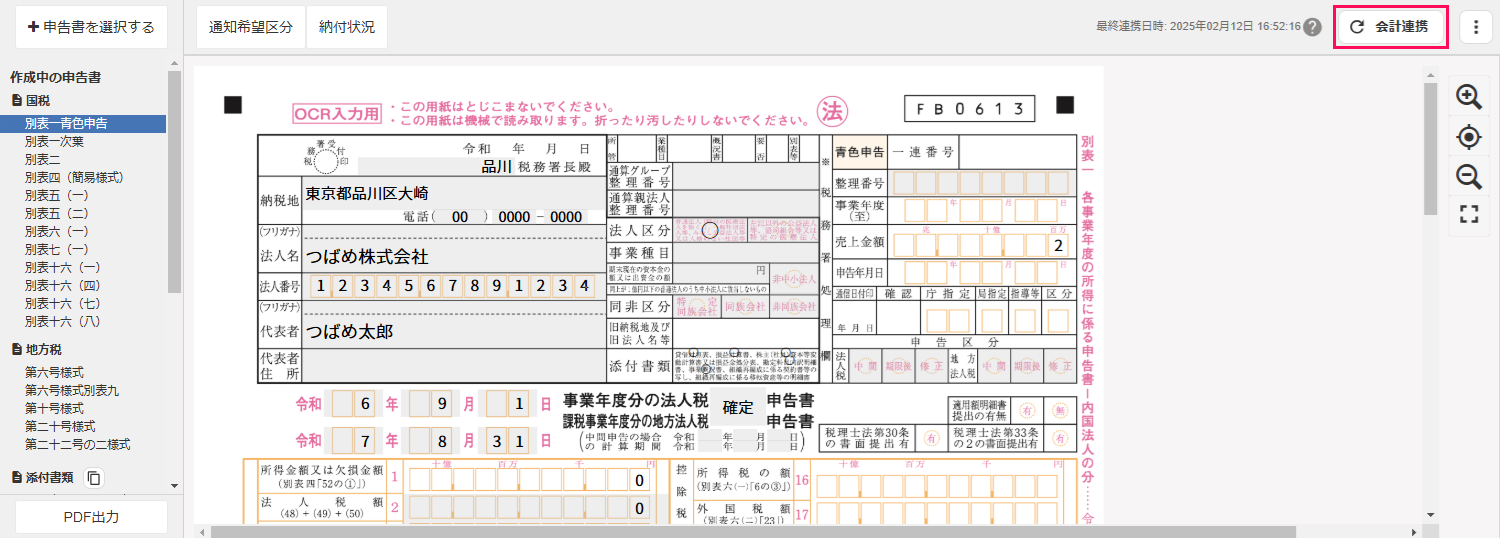Select 別表四（簡易様式） in sidebar
The height and width of the screenshot is (538, 1500).
pos(74,177)
